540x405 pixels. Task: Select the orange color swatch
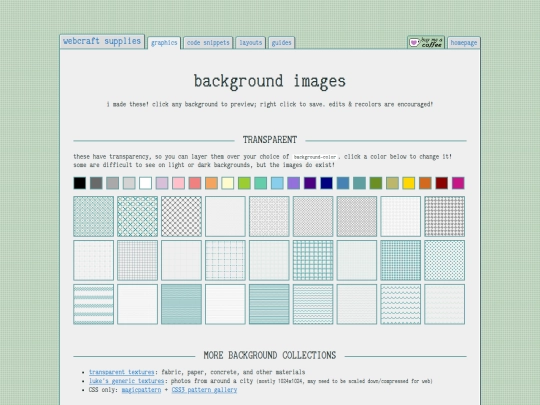coord(211,183)
